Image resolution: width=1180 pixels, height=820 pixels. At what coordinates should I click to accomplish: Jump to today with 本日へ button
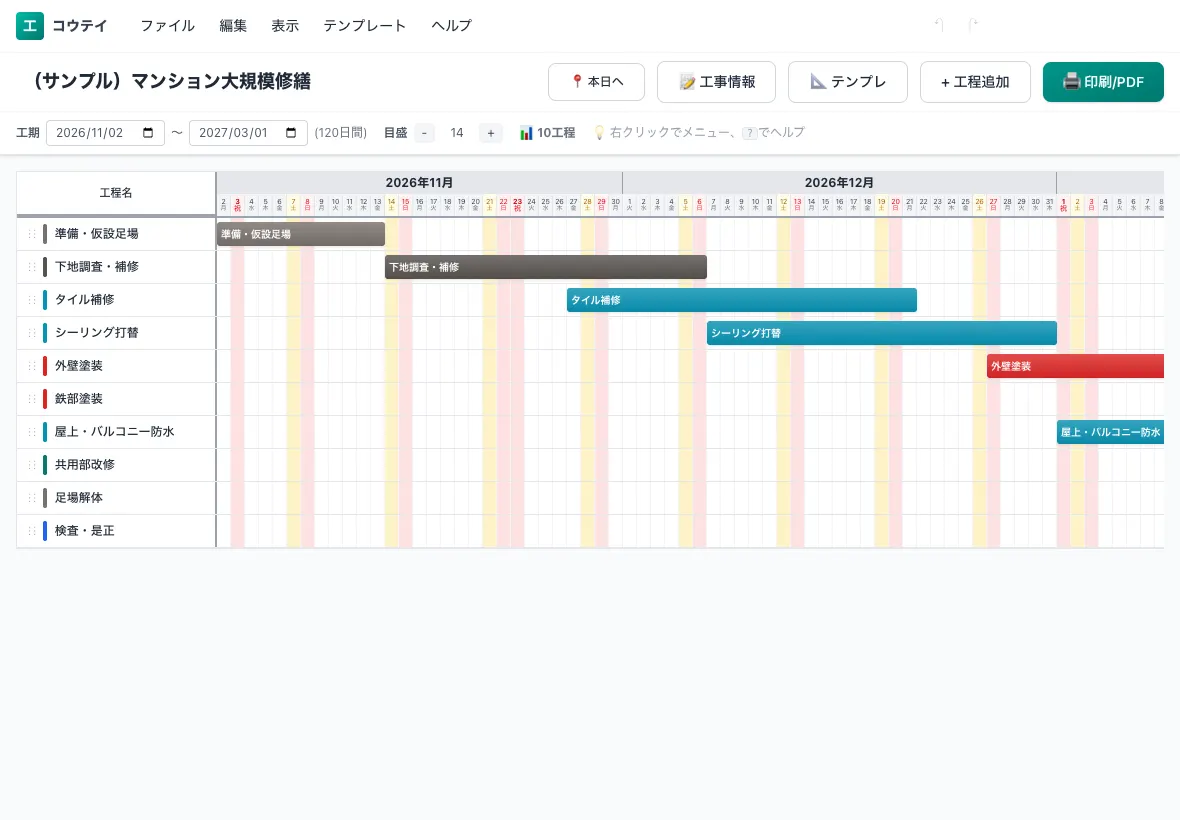[596, 81]
